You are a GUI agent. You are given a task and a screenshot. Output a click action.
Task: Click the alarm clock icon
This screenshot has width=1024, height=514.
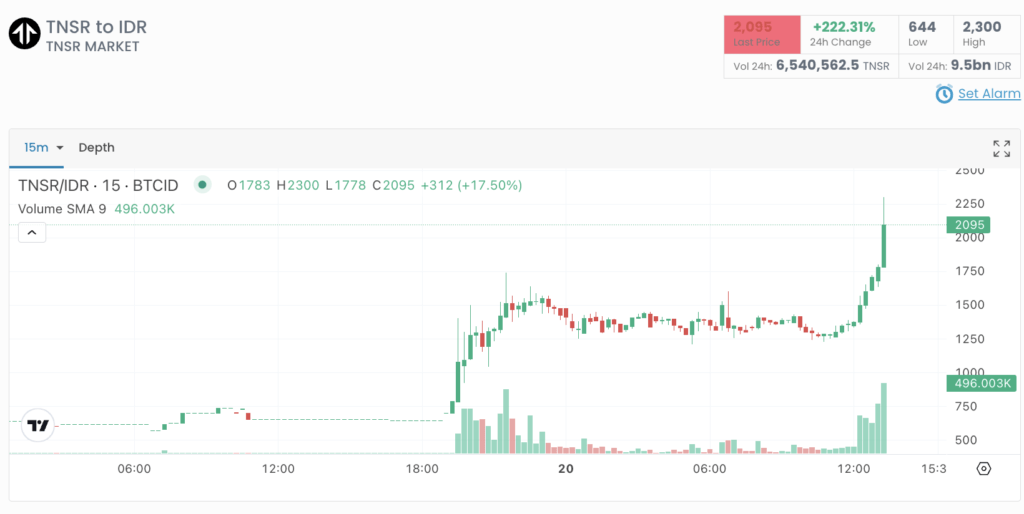(944, 94)
